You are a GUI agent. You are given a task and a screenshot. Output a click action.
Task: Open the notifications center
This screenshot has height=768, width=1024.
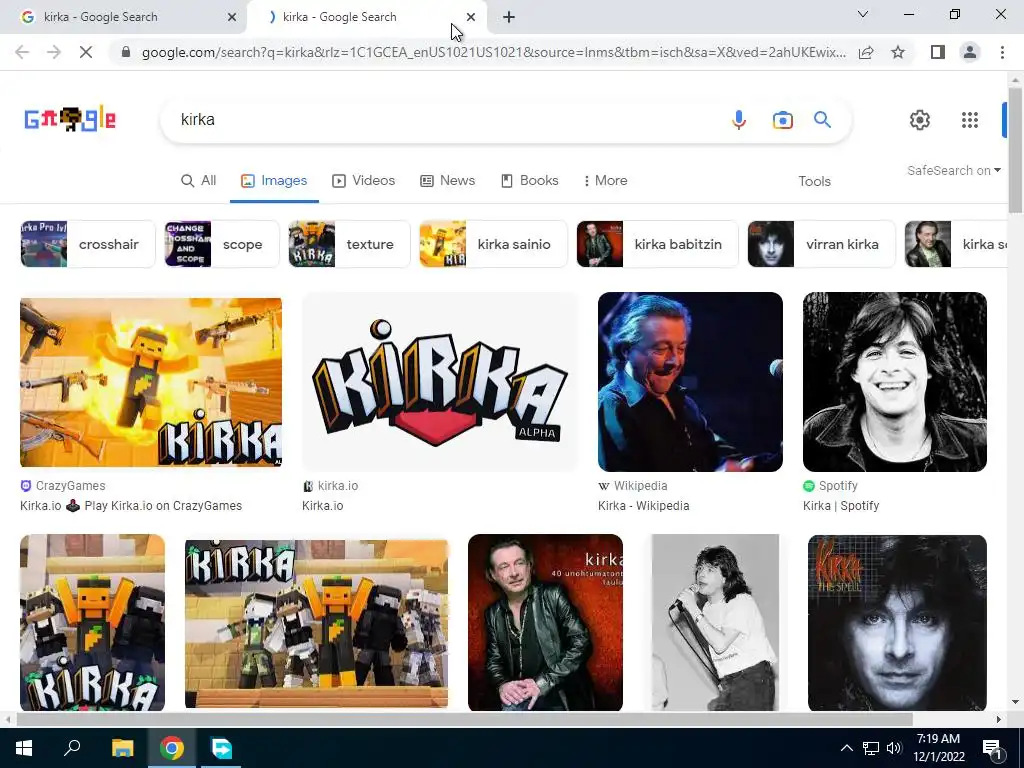[992, 748]
